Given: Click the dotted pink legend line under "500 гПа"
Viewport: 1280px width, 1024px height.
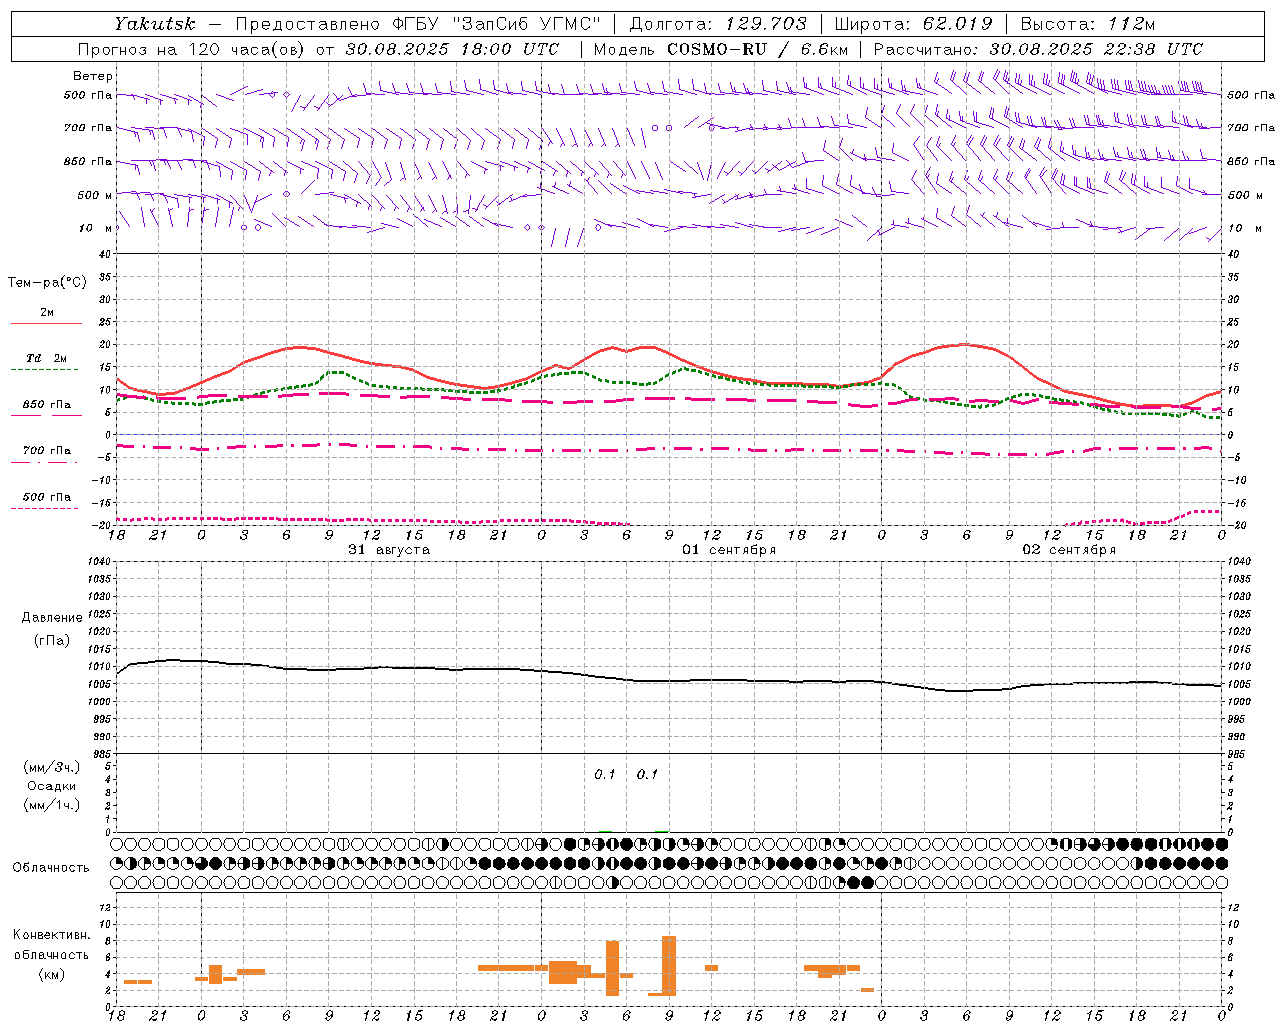Looking at the screenshot, I should click(x=45, y=508).
